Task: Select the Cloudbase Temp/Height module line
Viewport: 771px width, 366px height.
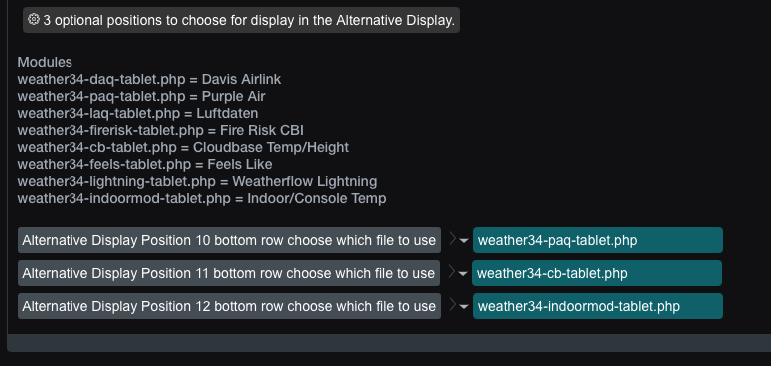Action: pyautogui.click(x=183, y=148)
